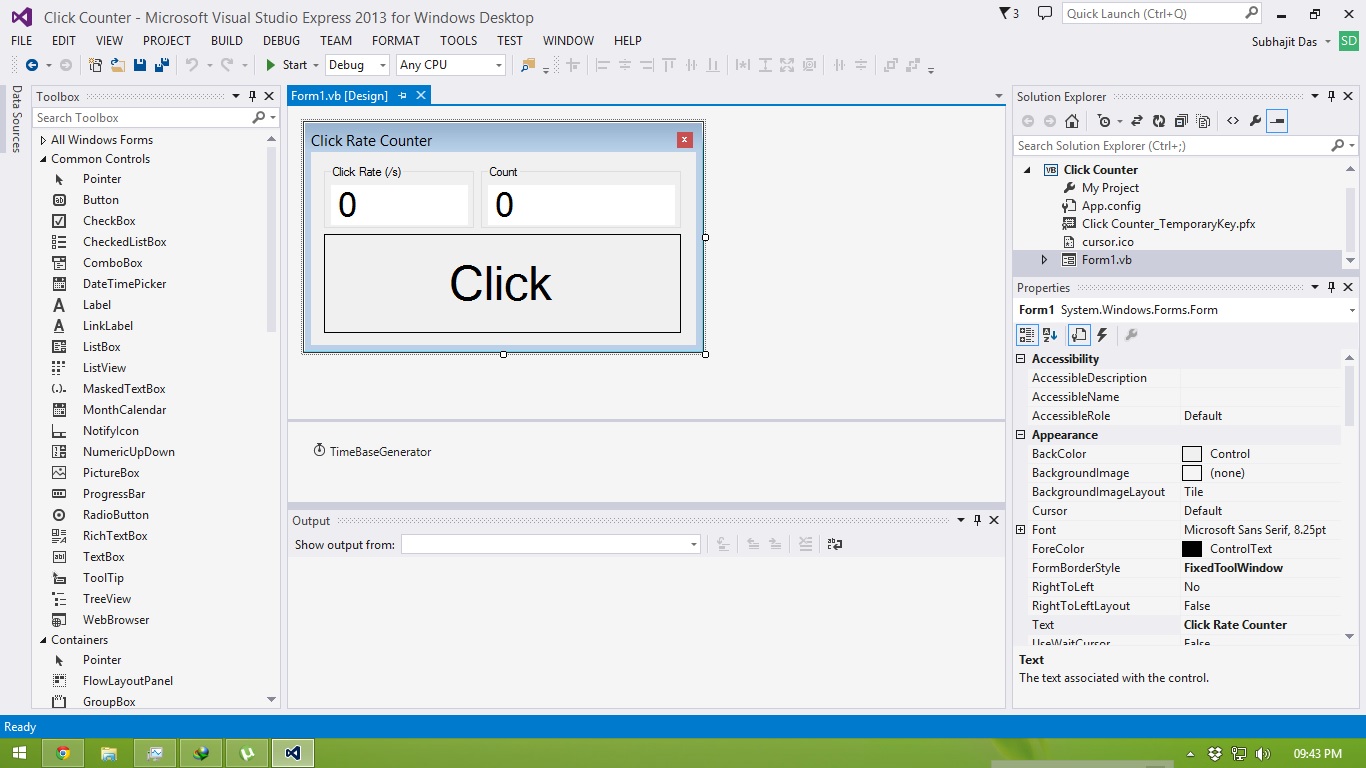
Task: Switch Properties to alphabetical sorting
Action: [1052, 335]
